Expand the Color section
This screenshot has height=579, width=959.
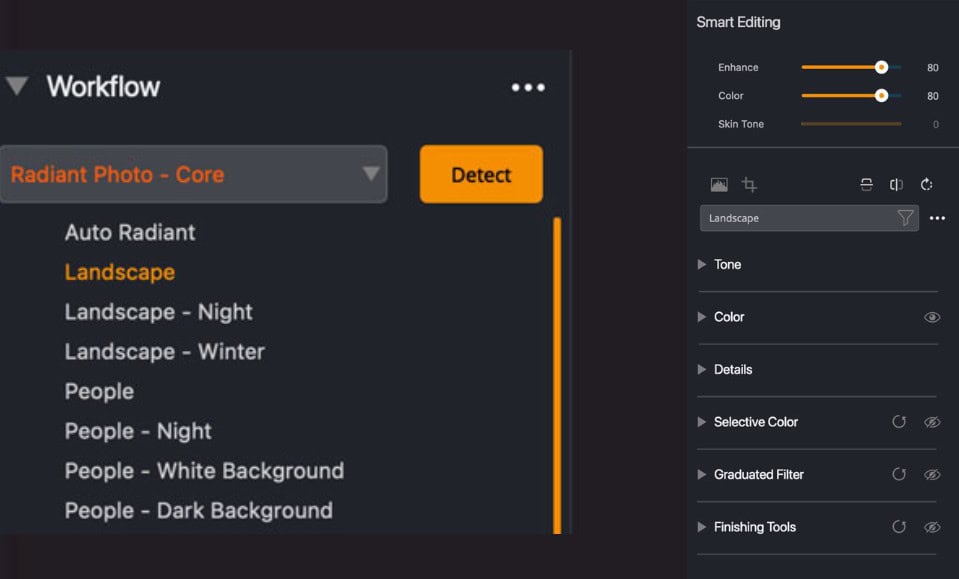702,317
